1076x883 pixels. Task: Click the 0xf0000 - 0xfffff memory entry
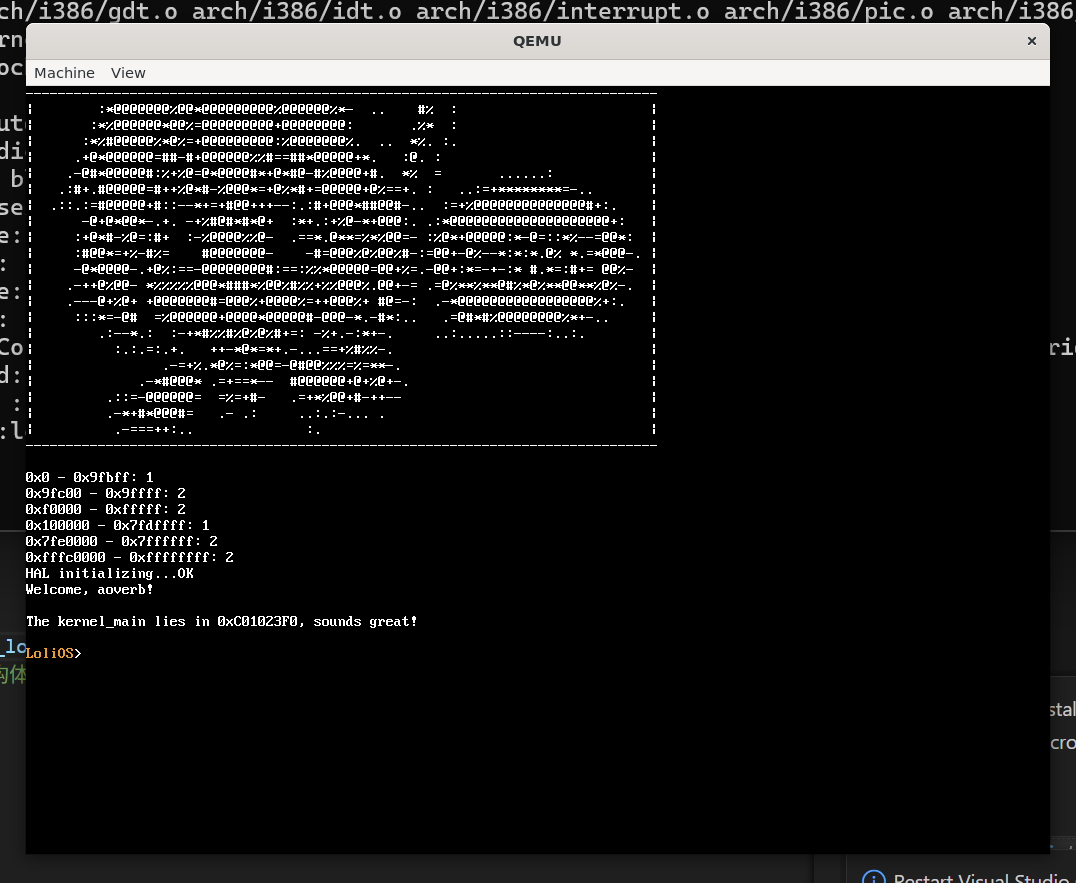point(105,509)
